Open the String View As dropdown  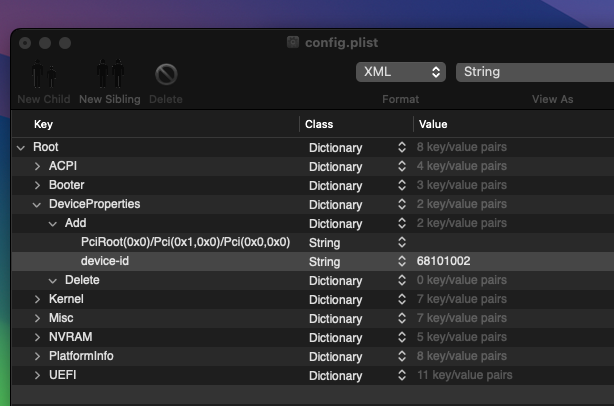click(535, 72)
